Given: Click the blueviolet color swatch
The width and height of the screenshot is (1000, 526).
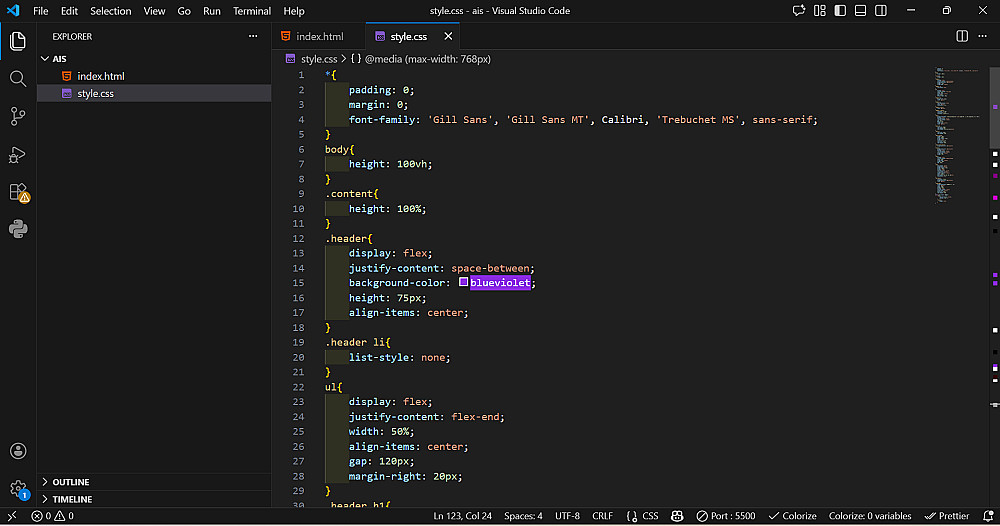Looking at the screenshot, I should pyautogui.click(x=464, y=283).
